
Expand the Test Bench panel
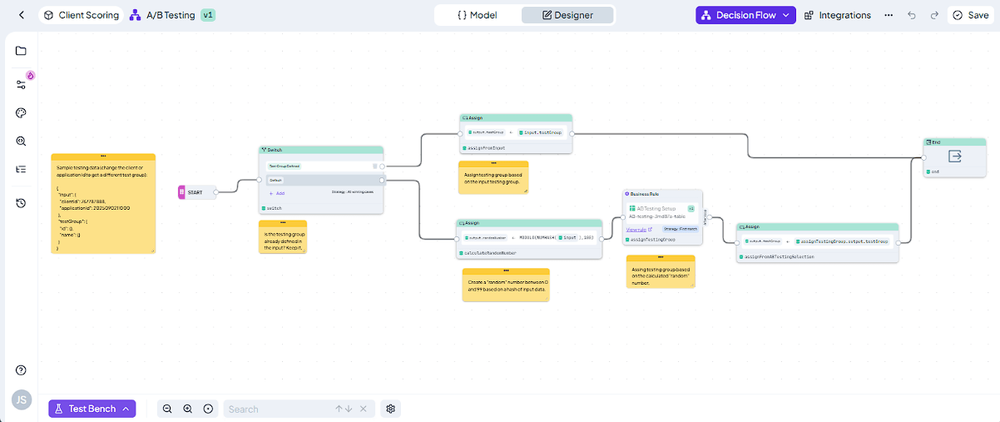(92, 409)
